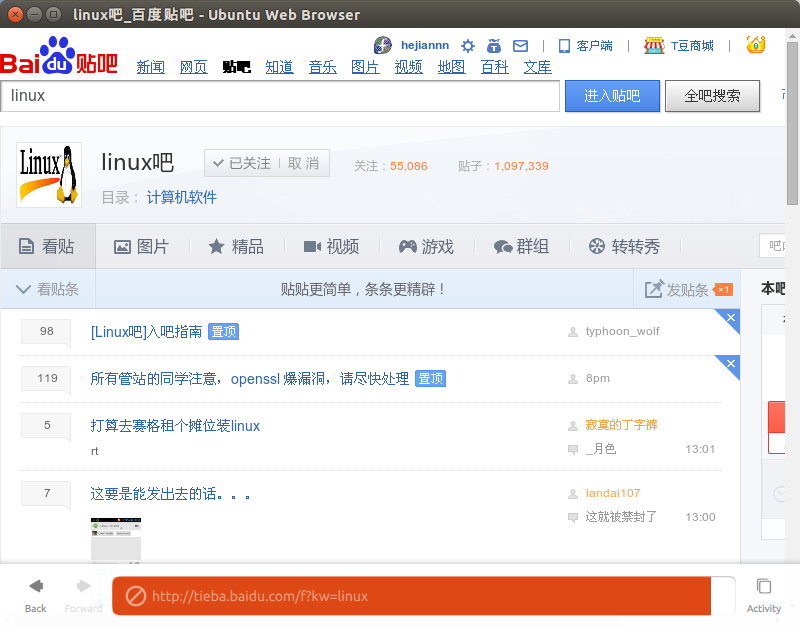
Task: Switch to the 游戏 tab
Action: [x=426, y=247]
